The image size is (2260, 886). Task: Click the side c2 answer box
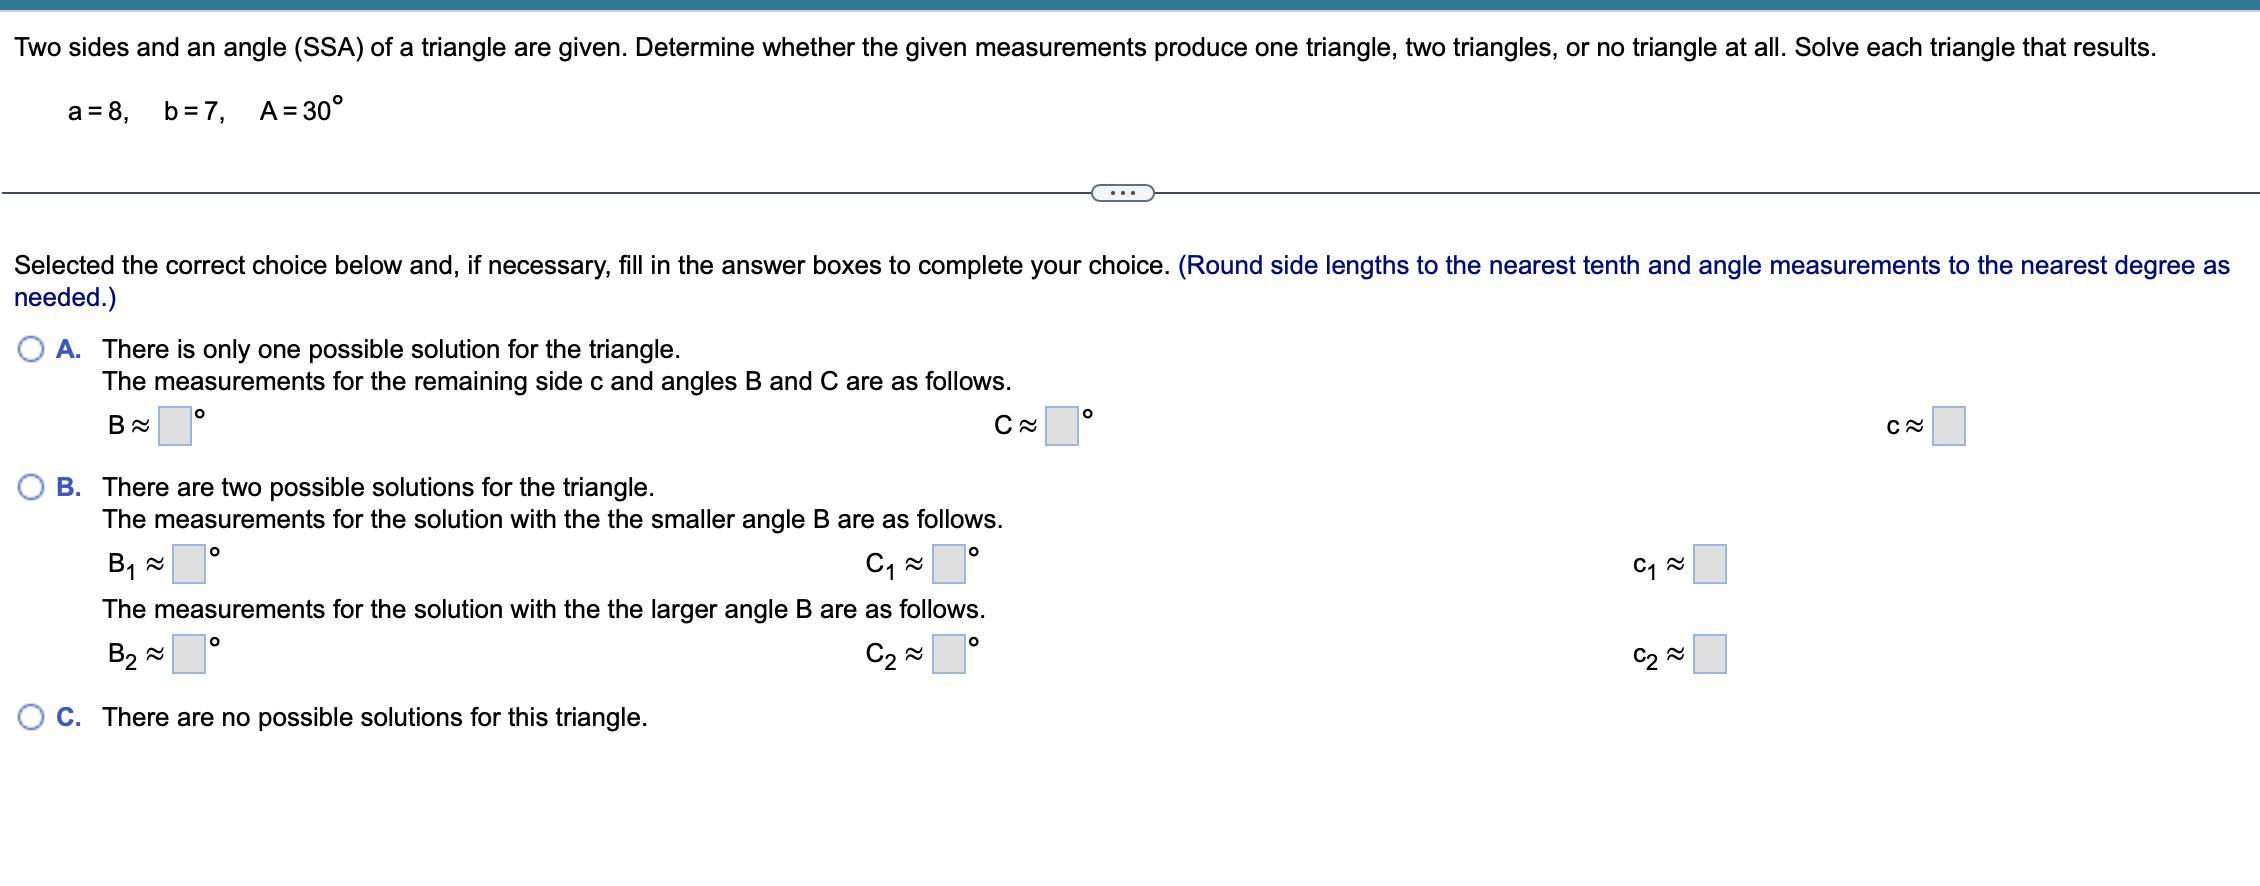(x=1709, y=654)
